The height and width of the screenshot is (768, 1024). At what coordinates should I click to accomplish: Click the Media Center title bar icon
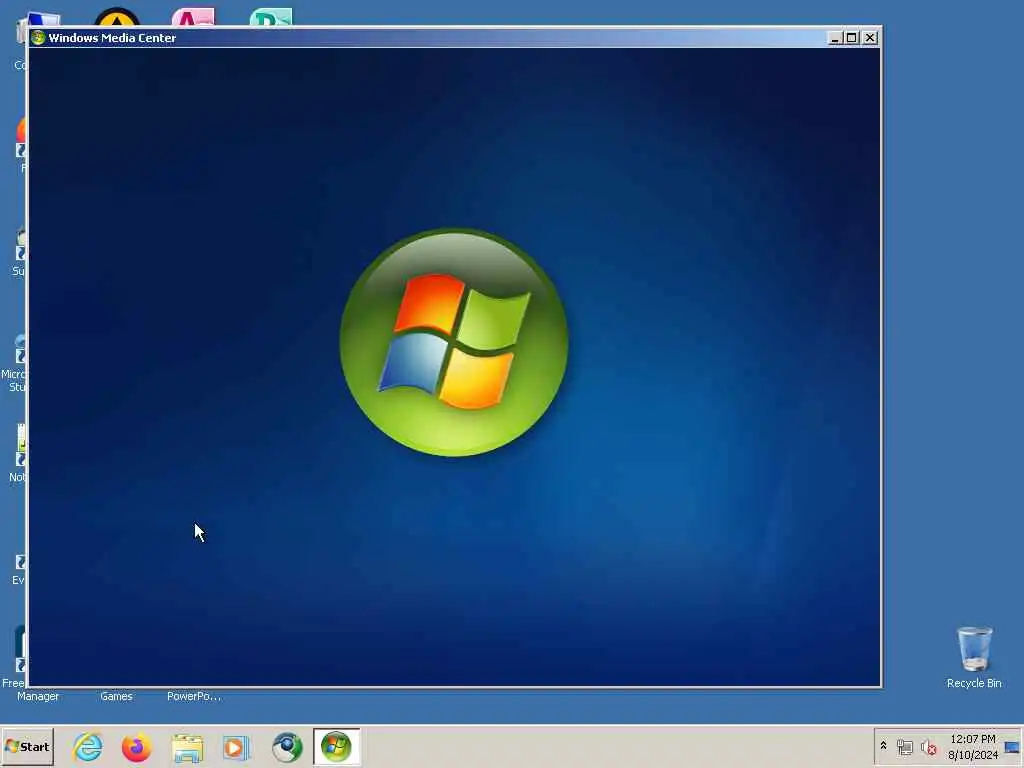tap(38, 37)
